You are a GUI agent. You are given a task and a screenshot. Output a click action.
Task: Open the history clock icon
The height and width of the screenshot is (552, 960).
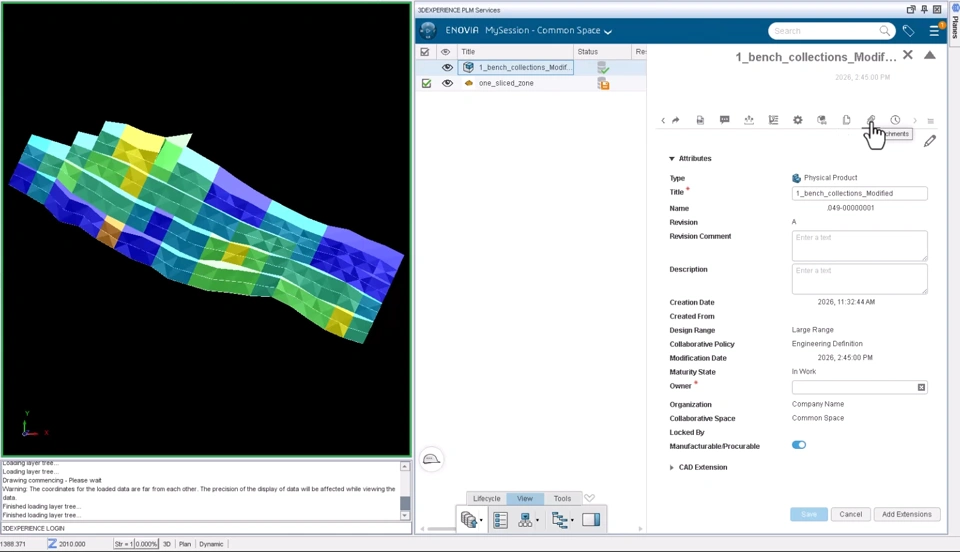[x=895, y=120]
